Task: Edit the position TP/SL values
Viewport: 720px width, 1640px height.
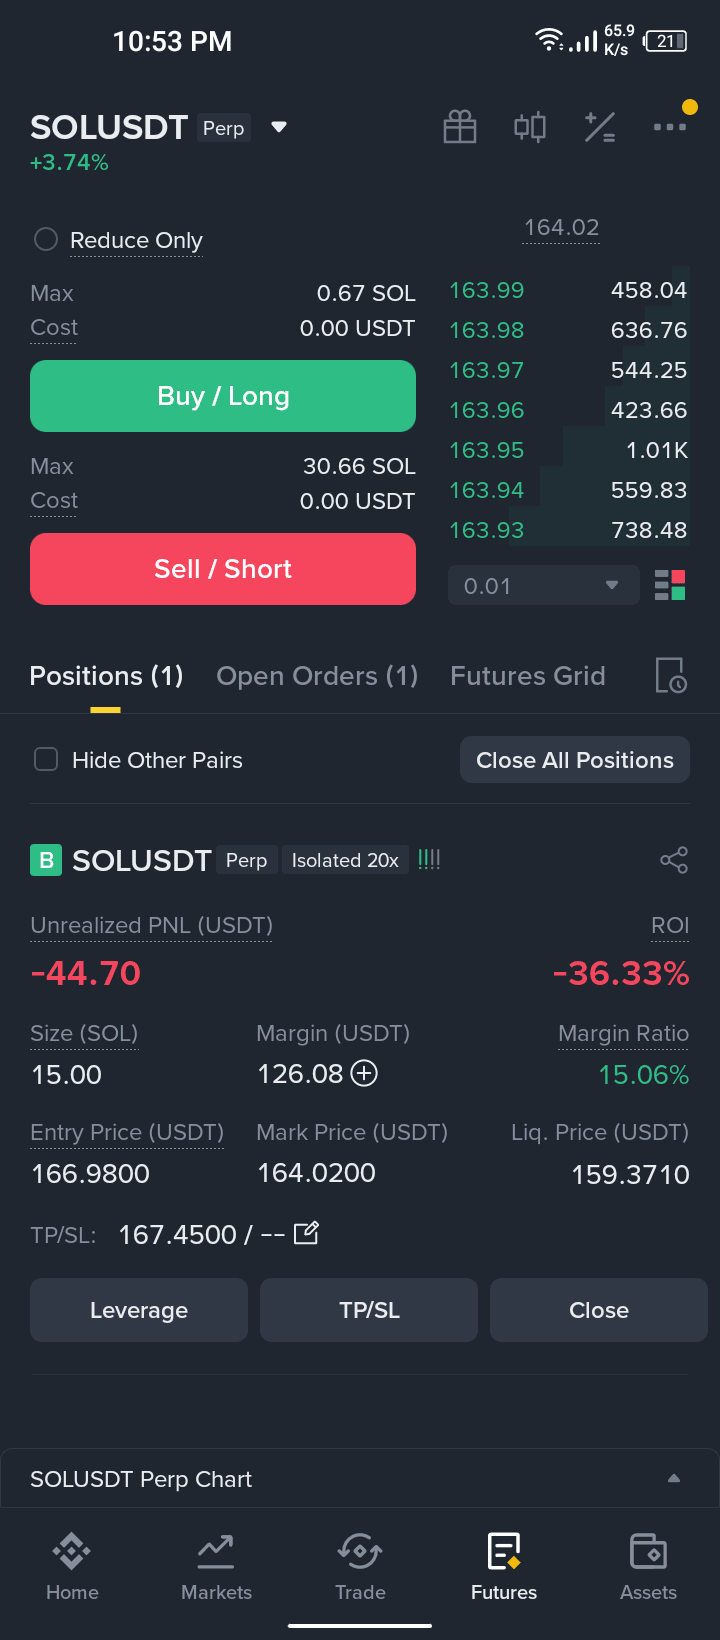Action: coord(306,1233)
